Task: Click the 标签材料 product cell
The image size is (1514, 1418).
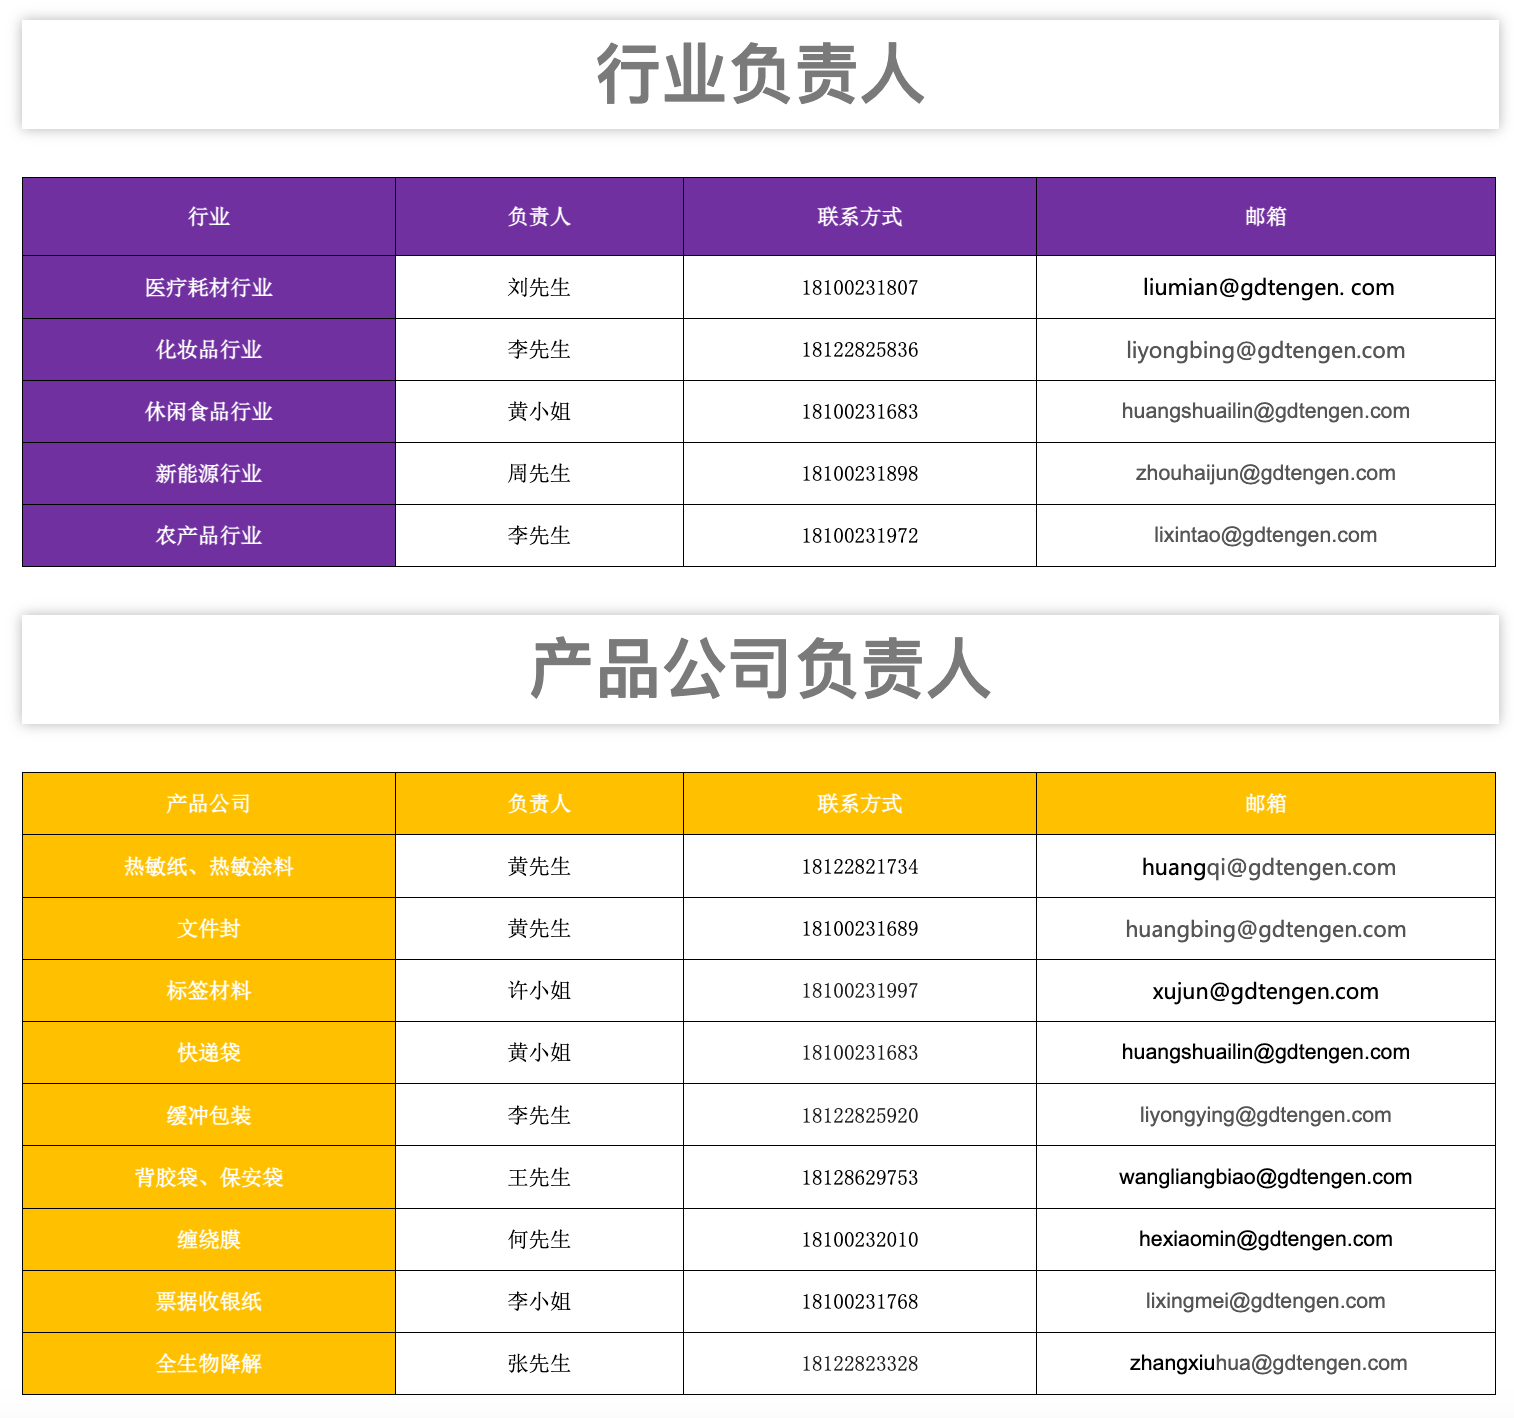Action: tap(209, 991)
